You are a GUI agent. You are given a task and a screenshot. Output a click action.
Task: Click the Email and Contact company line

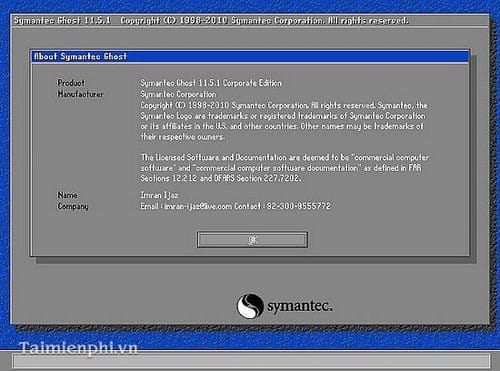coord(235,206)
